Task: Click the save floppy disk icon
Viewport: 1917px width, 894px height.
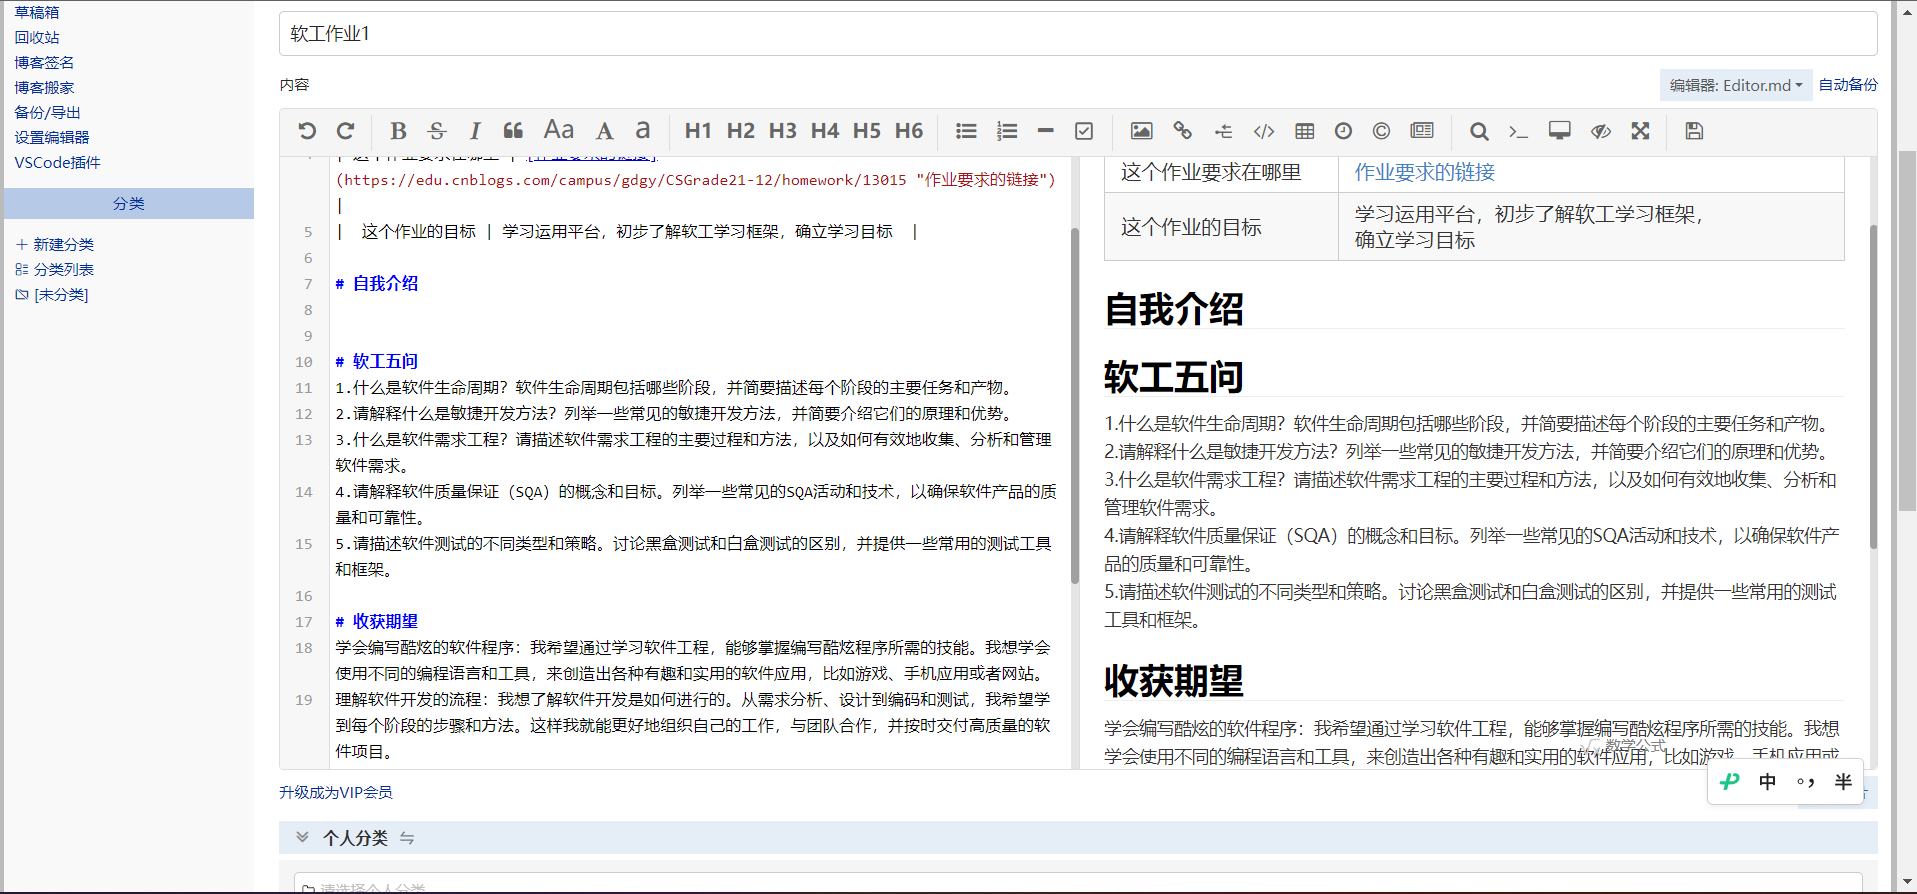Action: [x=1694, y=131]
